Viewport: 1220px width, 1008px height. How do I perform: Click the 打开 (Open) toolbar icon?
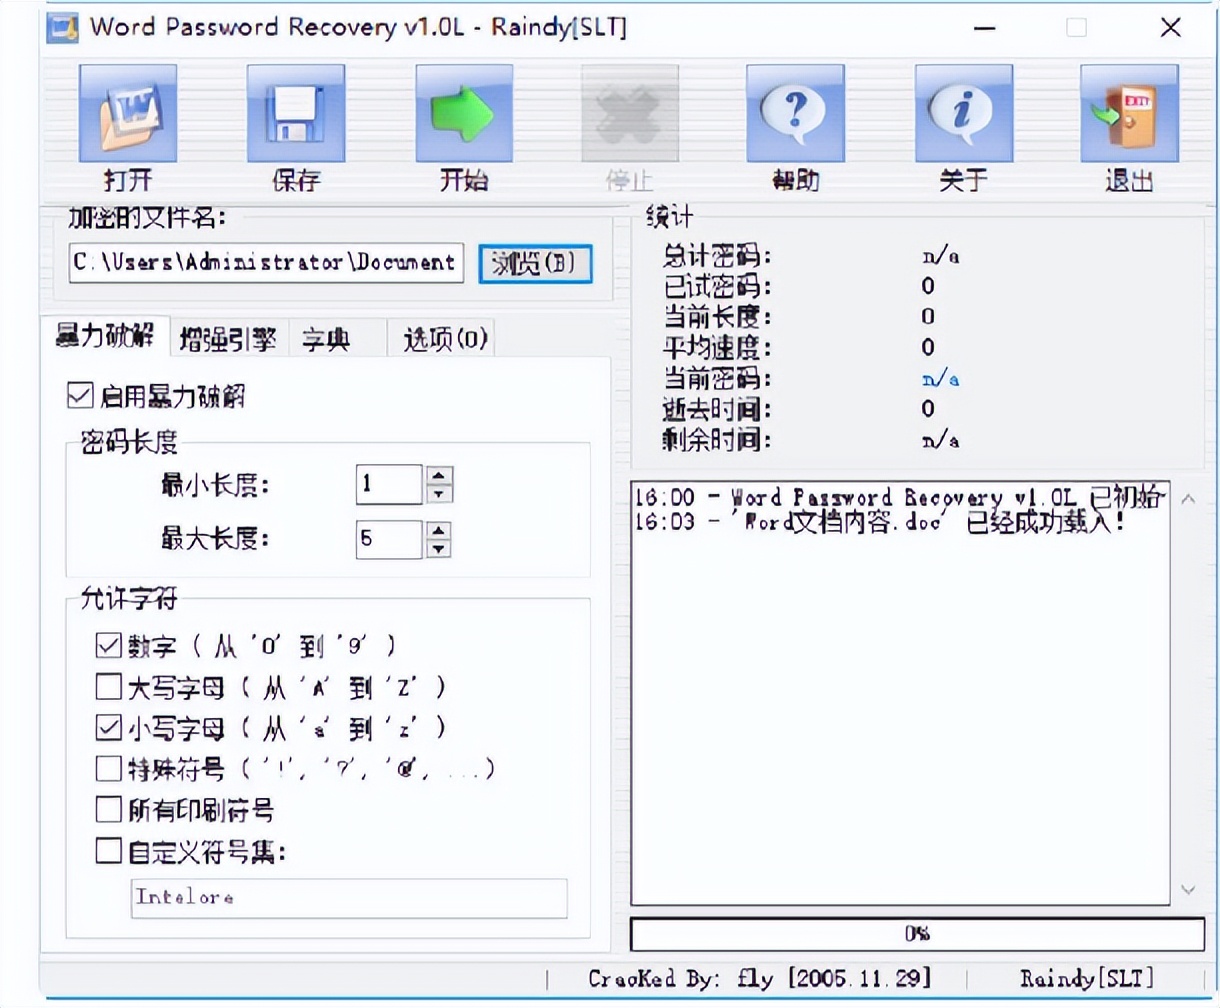pos(128,114)
